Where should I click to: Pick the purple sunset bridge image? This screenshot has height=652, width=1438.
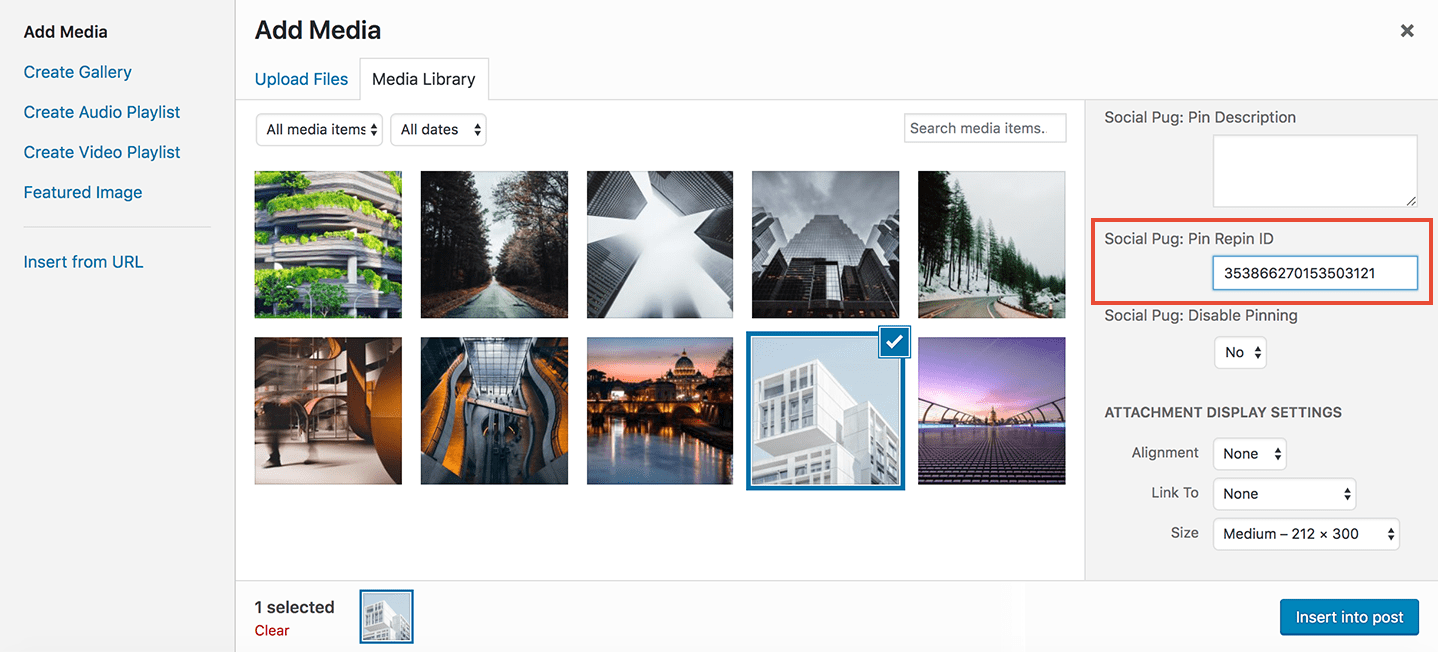(991, 410)
